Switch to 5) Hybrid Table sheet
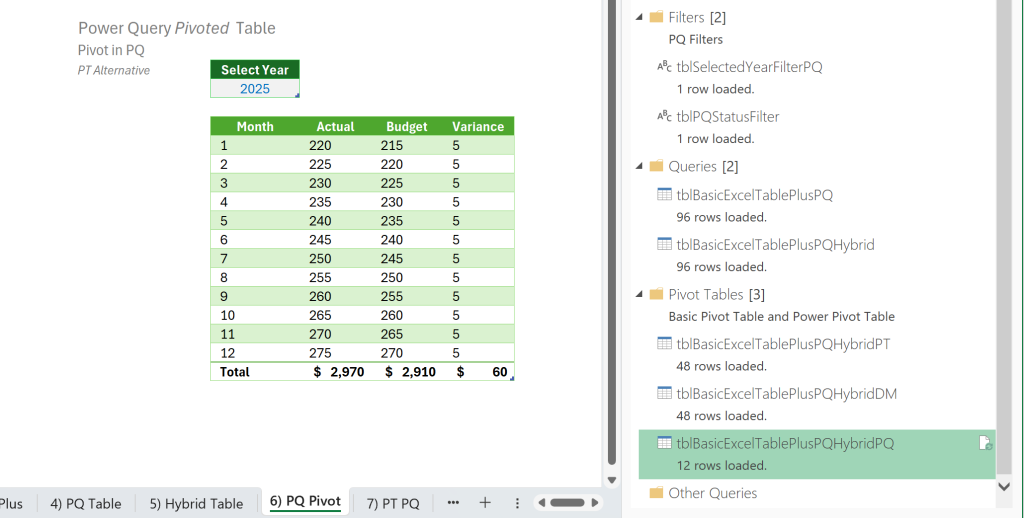The image size is (1024, 518). (197, 504)
